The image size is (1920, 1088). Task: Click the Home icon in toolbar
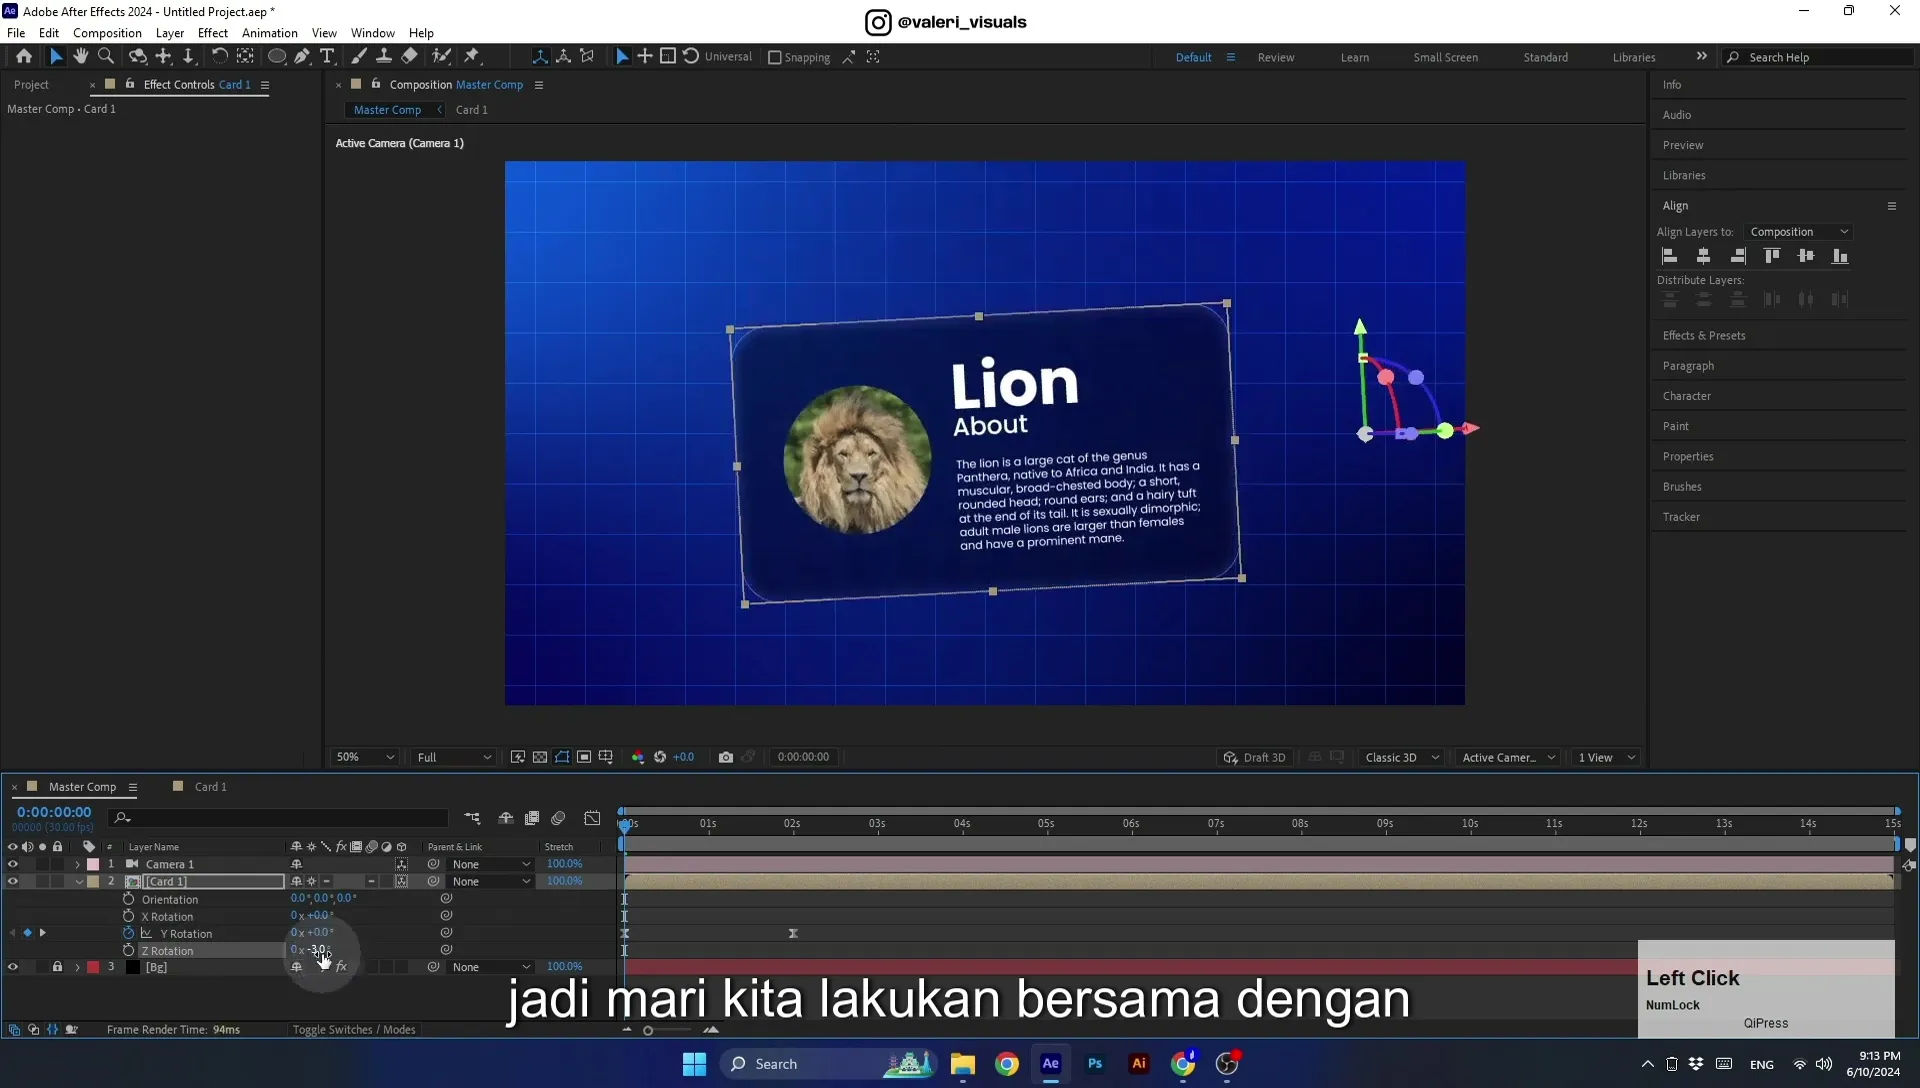(24, 57)
